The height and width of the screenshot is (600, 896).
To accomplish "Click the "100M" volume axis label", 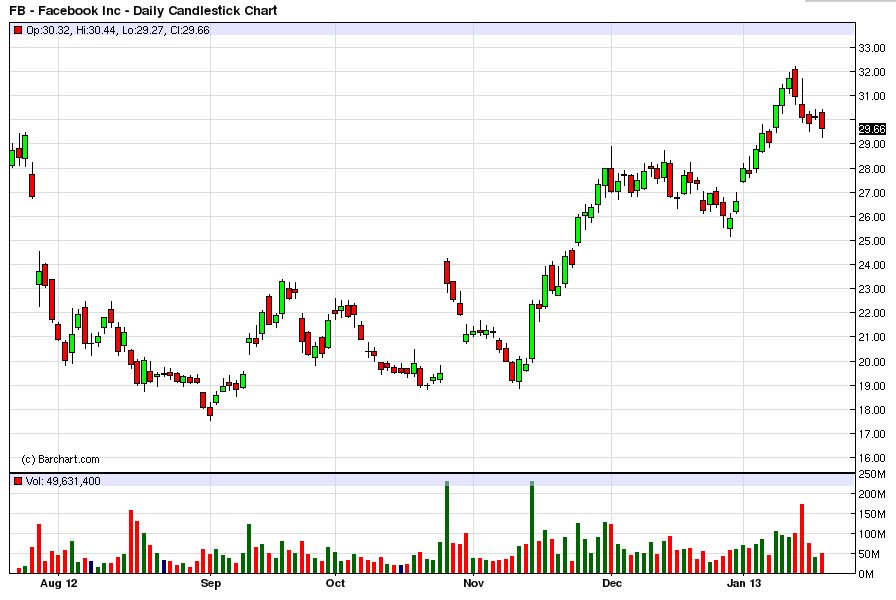I will tap(872, 534).
